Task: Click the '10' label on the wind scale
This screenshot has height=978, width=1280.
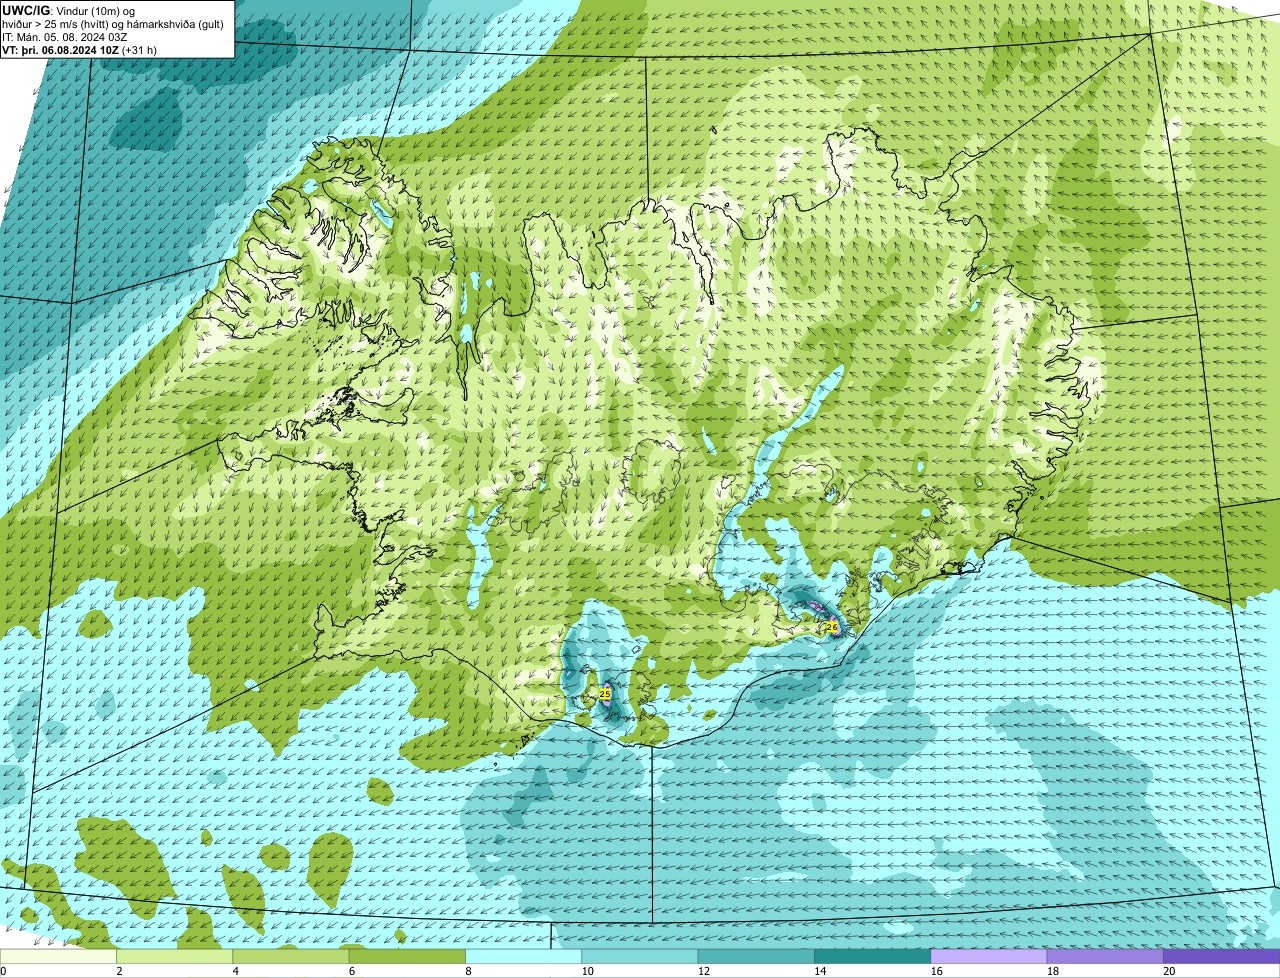Action: coord(587,971)
